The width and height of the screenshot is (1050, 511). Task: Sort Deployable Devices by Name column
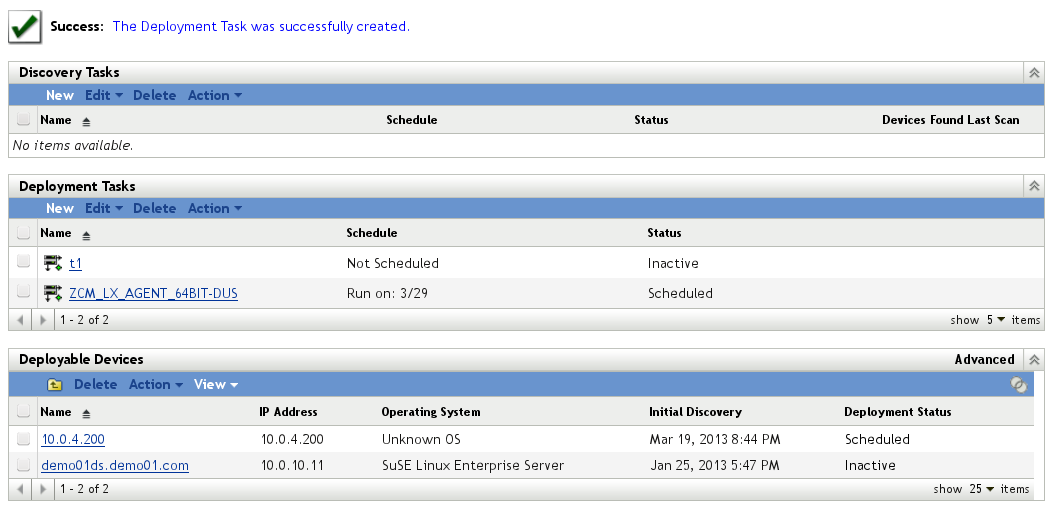[x=56, y=412]
